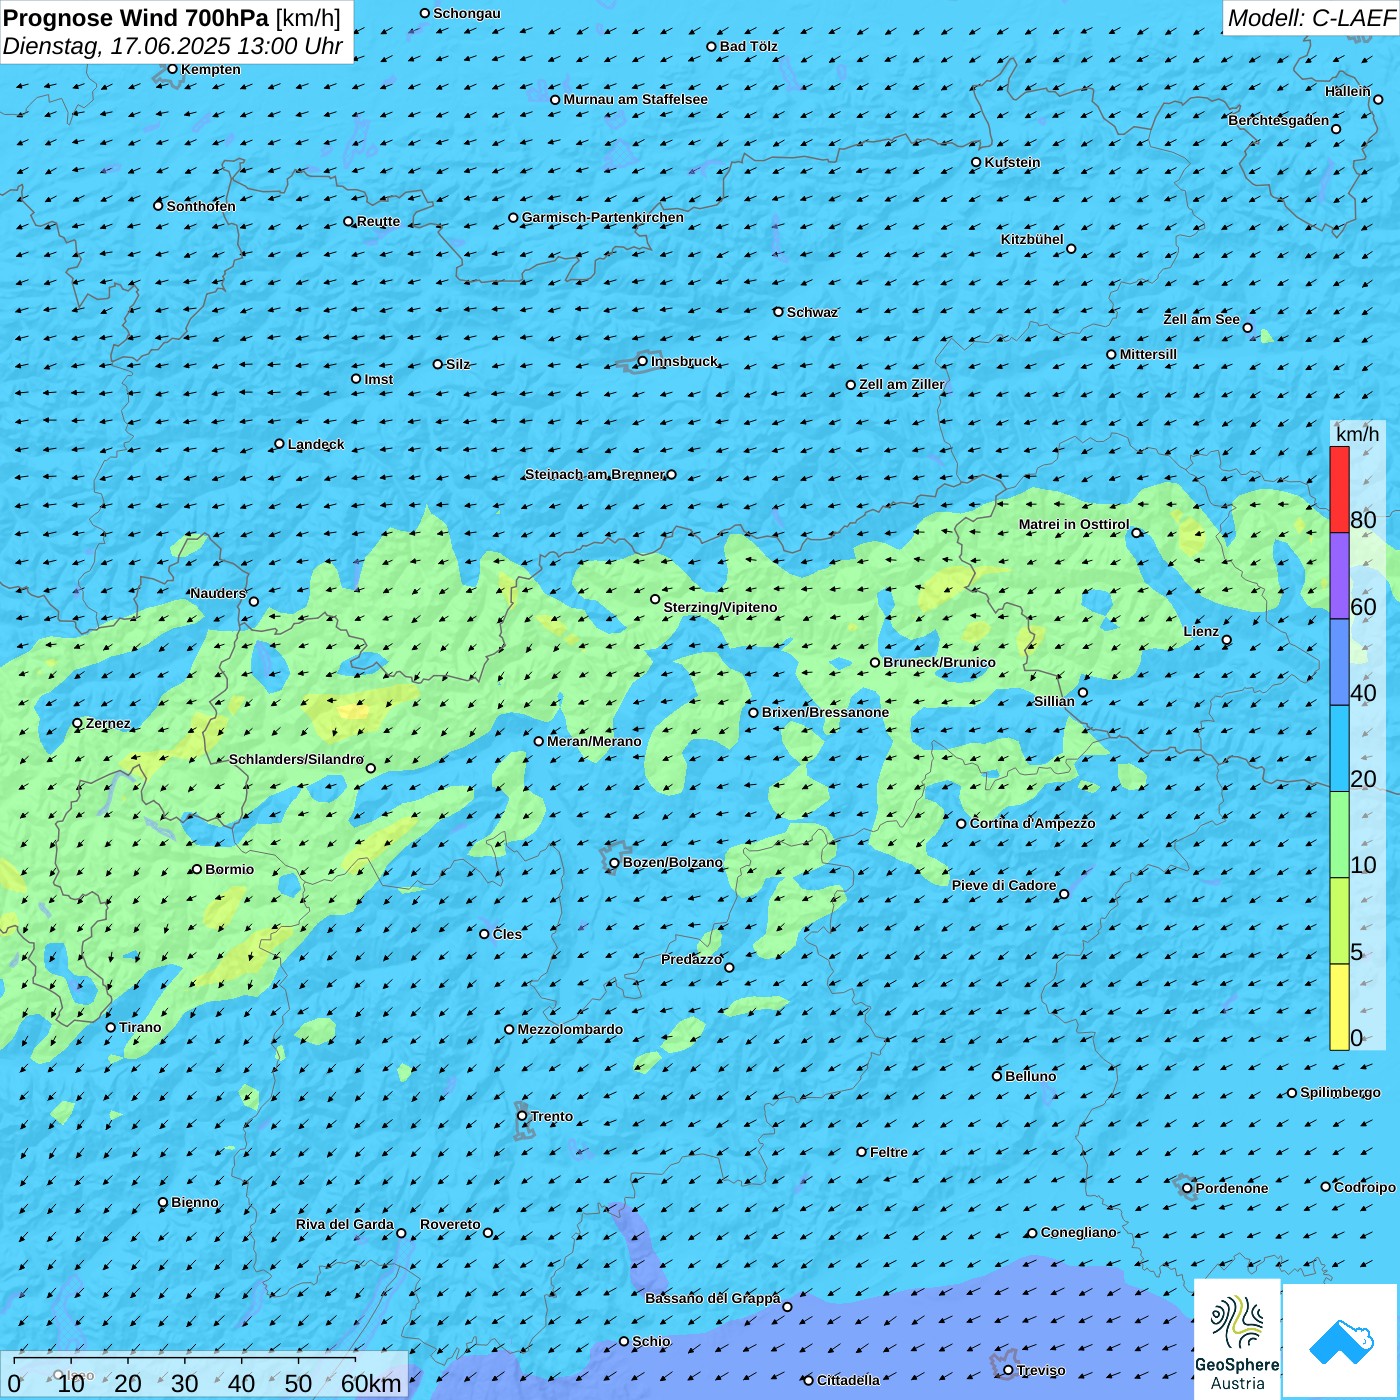Click the Matrei in Osttirol label
1400x1400 pixels.
pyautogui.click(x=1074, y=524)
